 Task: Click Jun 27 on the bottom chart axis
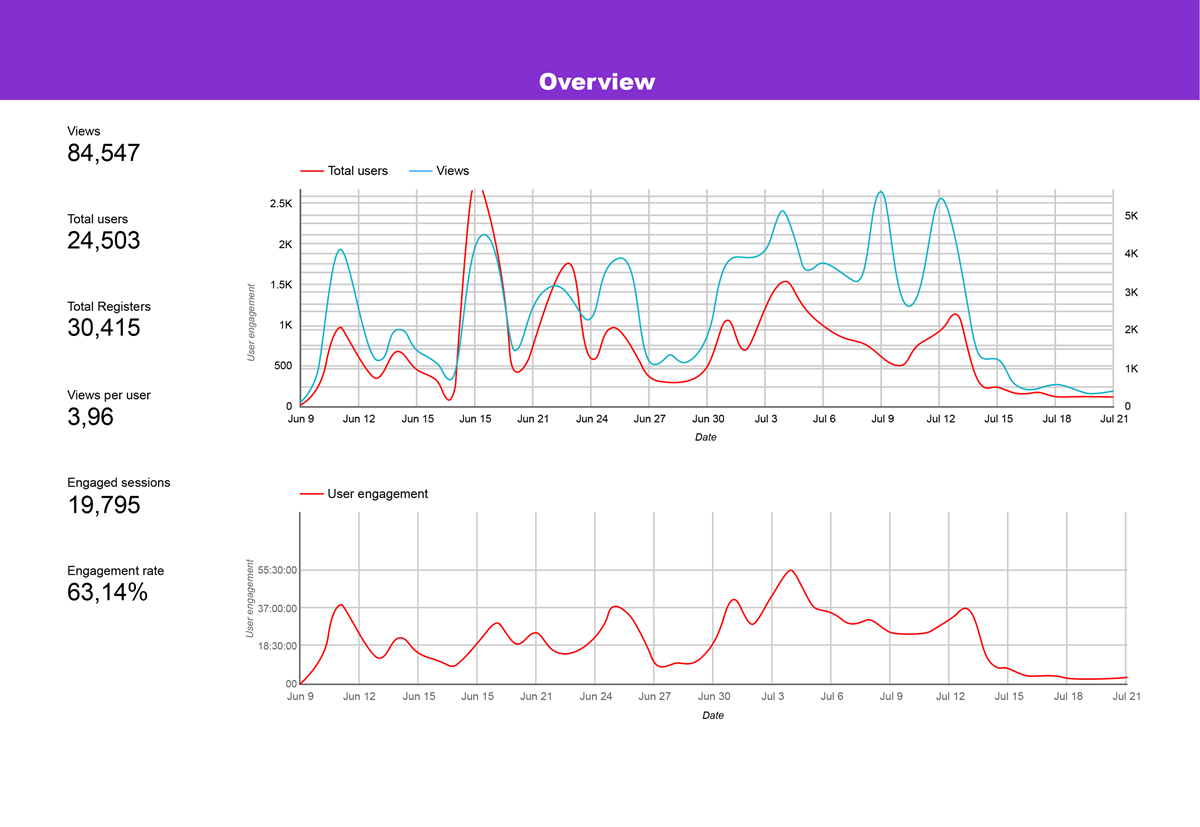pos(654,696)
